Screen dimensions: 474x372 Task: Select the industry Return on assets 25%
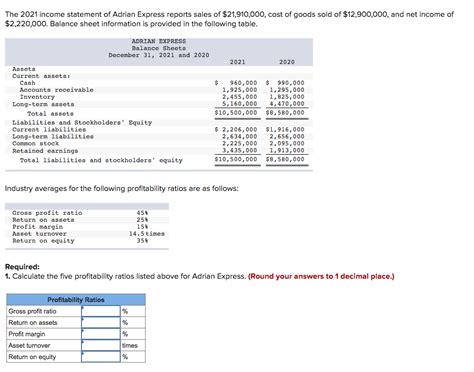[x=142, y=220]
